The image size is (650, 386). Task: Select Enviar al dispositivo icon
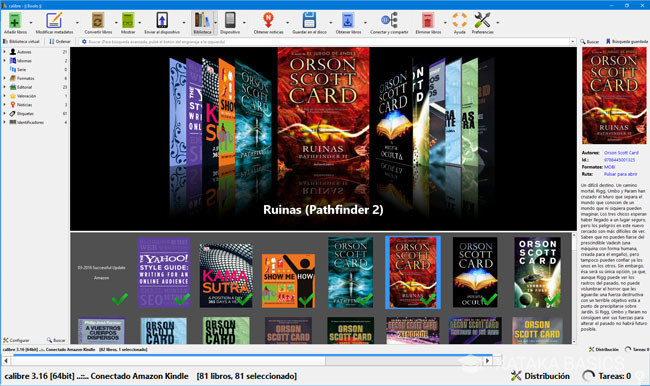(x=162, y=20)
